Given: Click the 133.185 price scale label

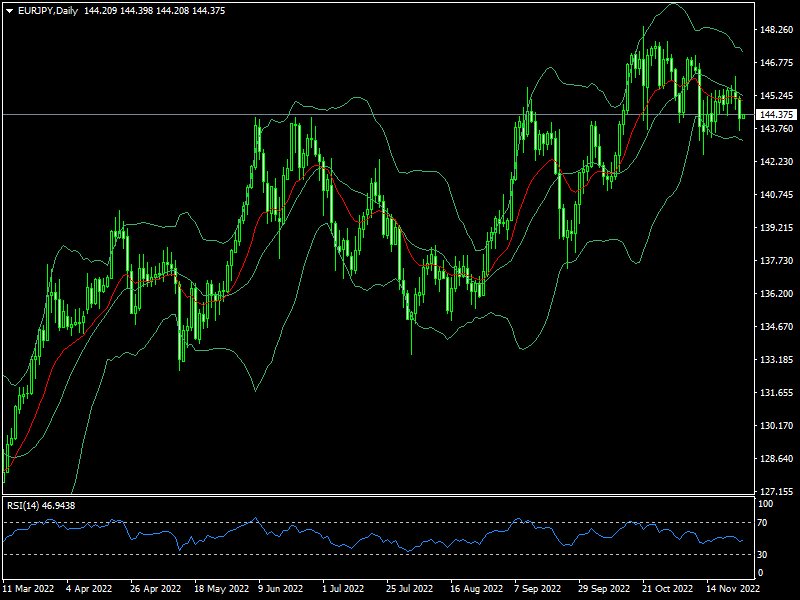Looking at the screenshot, I should tap(777, 360).
